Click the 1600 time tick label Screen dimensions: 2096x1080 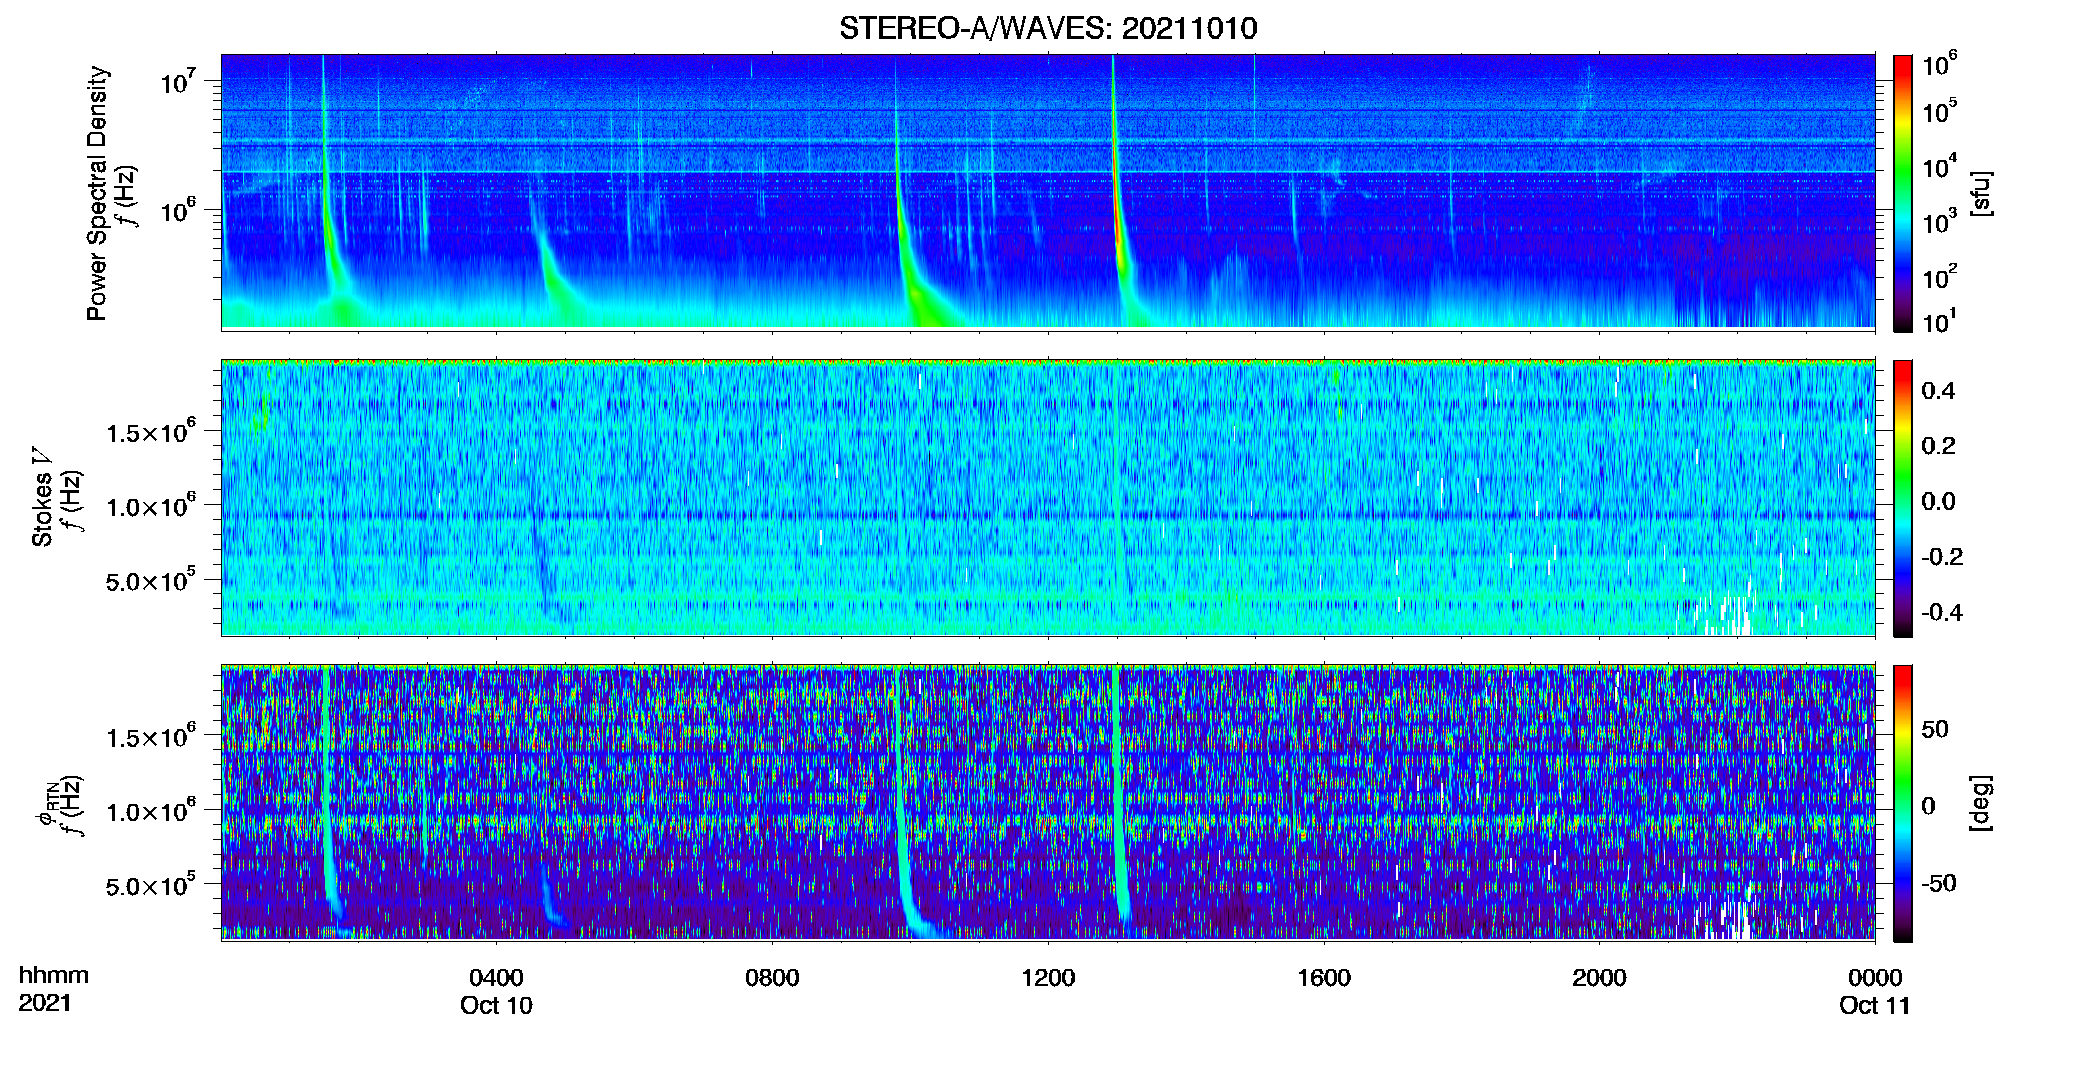(1324, 978)
